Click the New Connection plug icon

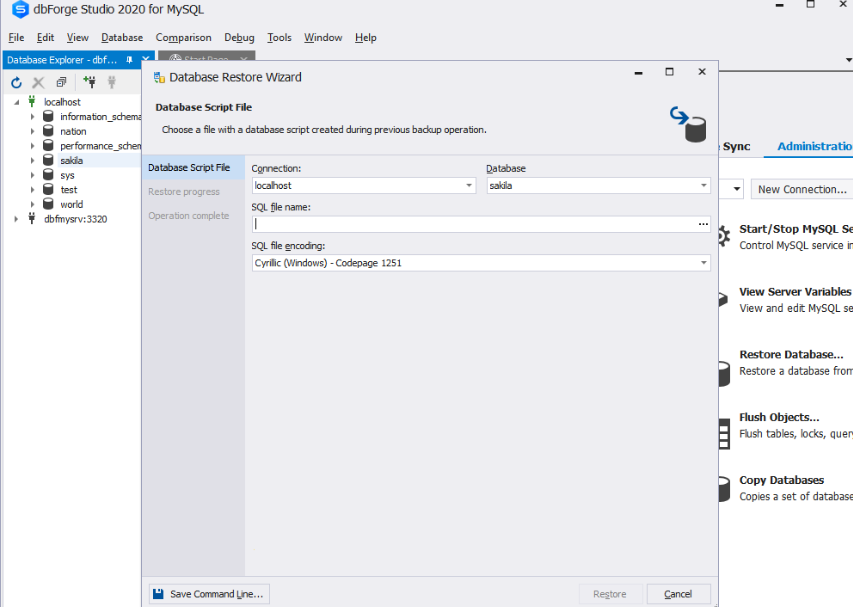click(90, 82)
